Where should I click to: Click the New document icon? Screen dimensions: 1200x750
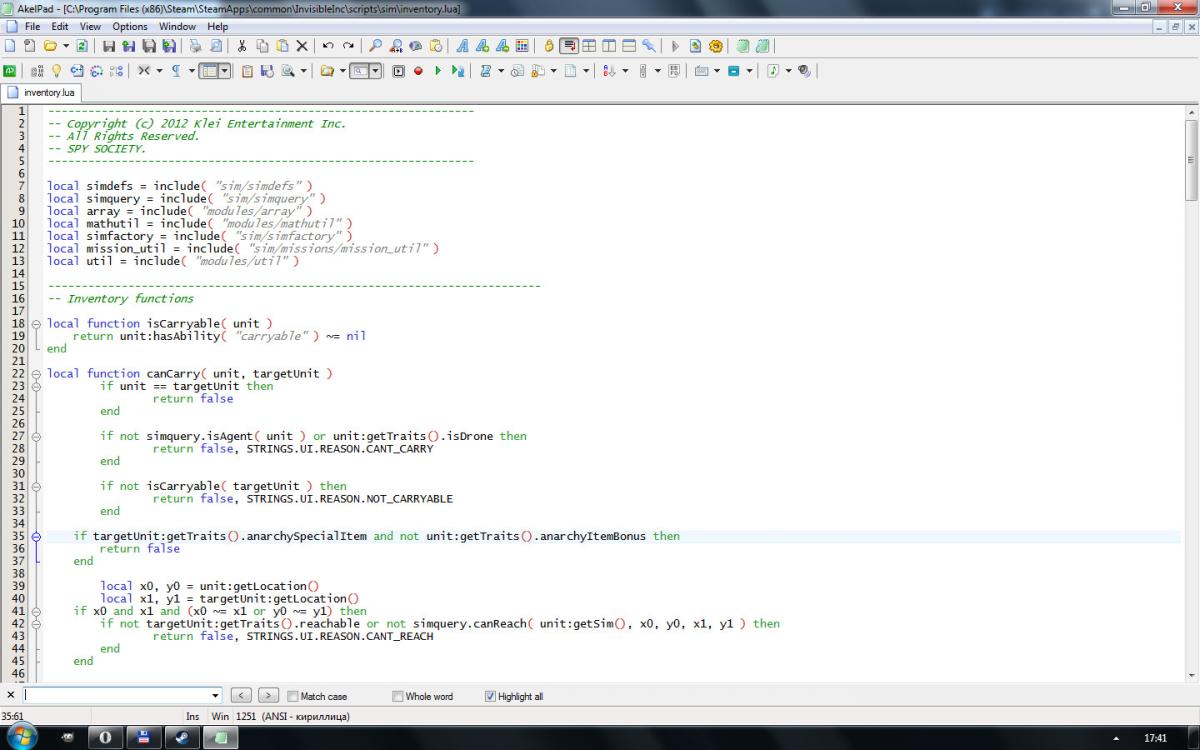10,46
